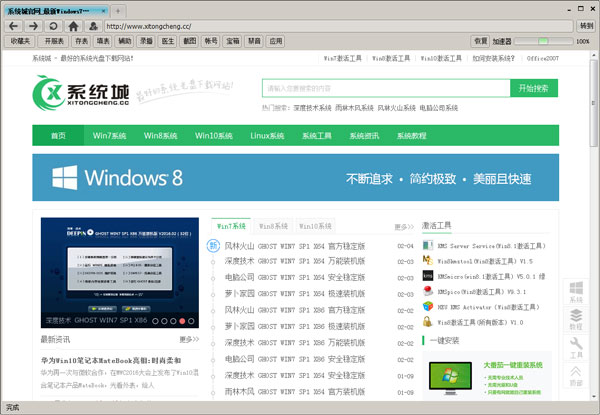This screenshot has height=415, width=600.
Task: Open 雨林木风 GHOST WIN7 SP1 X64 官方装机版 entry
Action: (295, 392)
